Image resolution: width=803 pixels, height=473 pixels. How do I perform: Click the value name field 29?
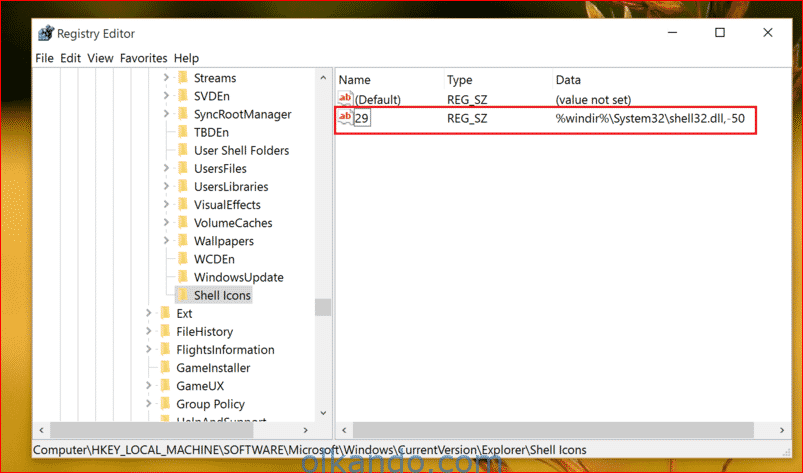pos(362,118)
